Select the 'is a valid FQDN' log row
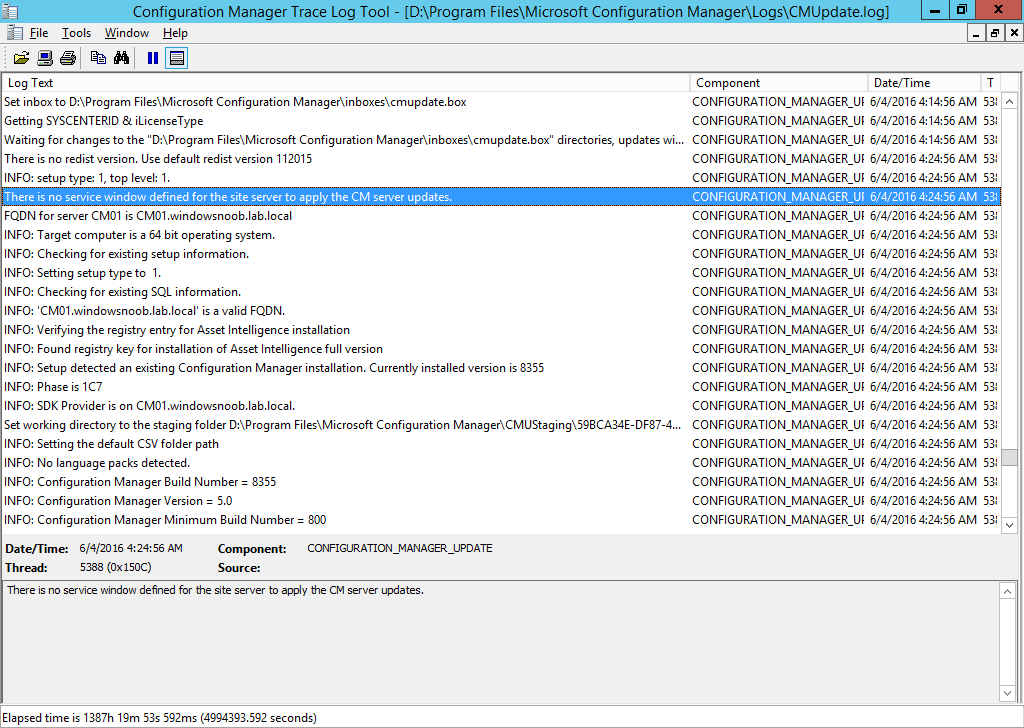 coord(502,311)
